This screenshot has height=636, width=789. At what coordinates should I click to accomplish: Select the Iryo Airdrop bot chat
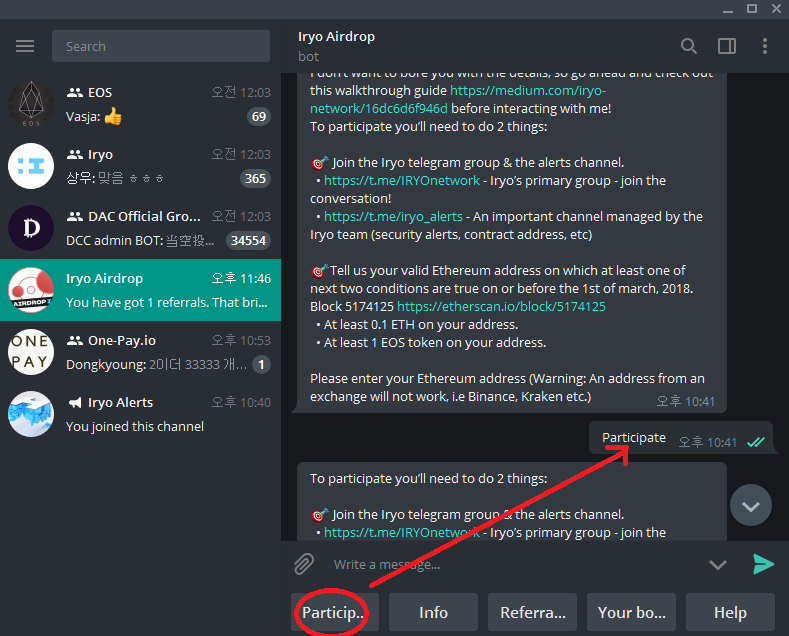click(x=140, y=290)
